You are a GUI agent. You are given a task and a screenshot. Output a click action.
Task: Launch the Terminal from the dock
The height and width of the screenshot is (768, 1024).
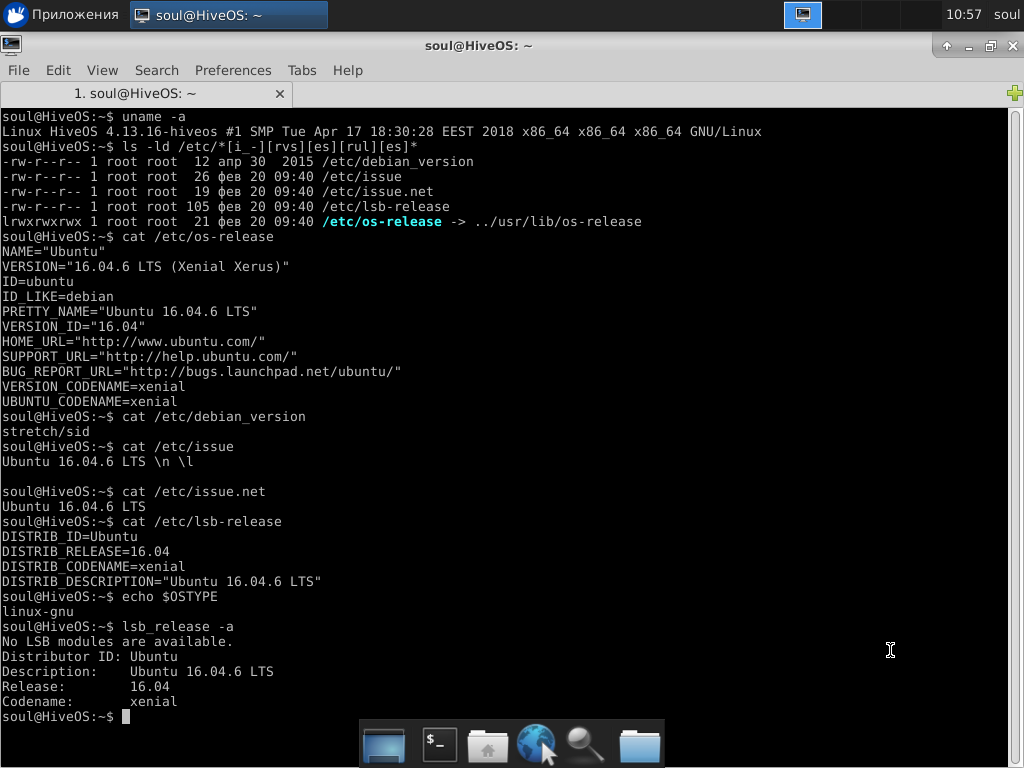[440, 744]
